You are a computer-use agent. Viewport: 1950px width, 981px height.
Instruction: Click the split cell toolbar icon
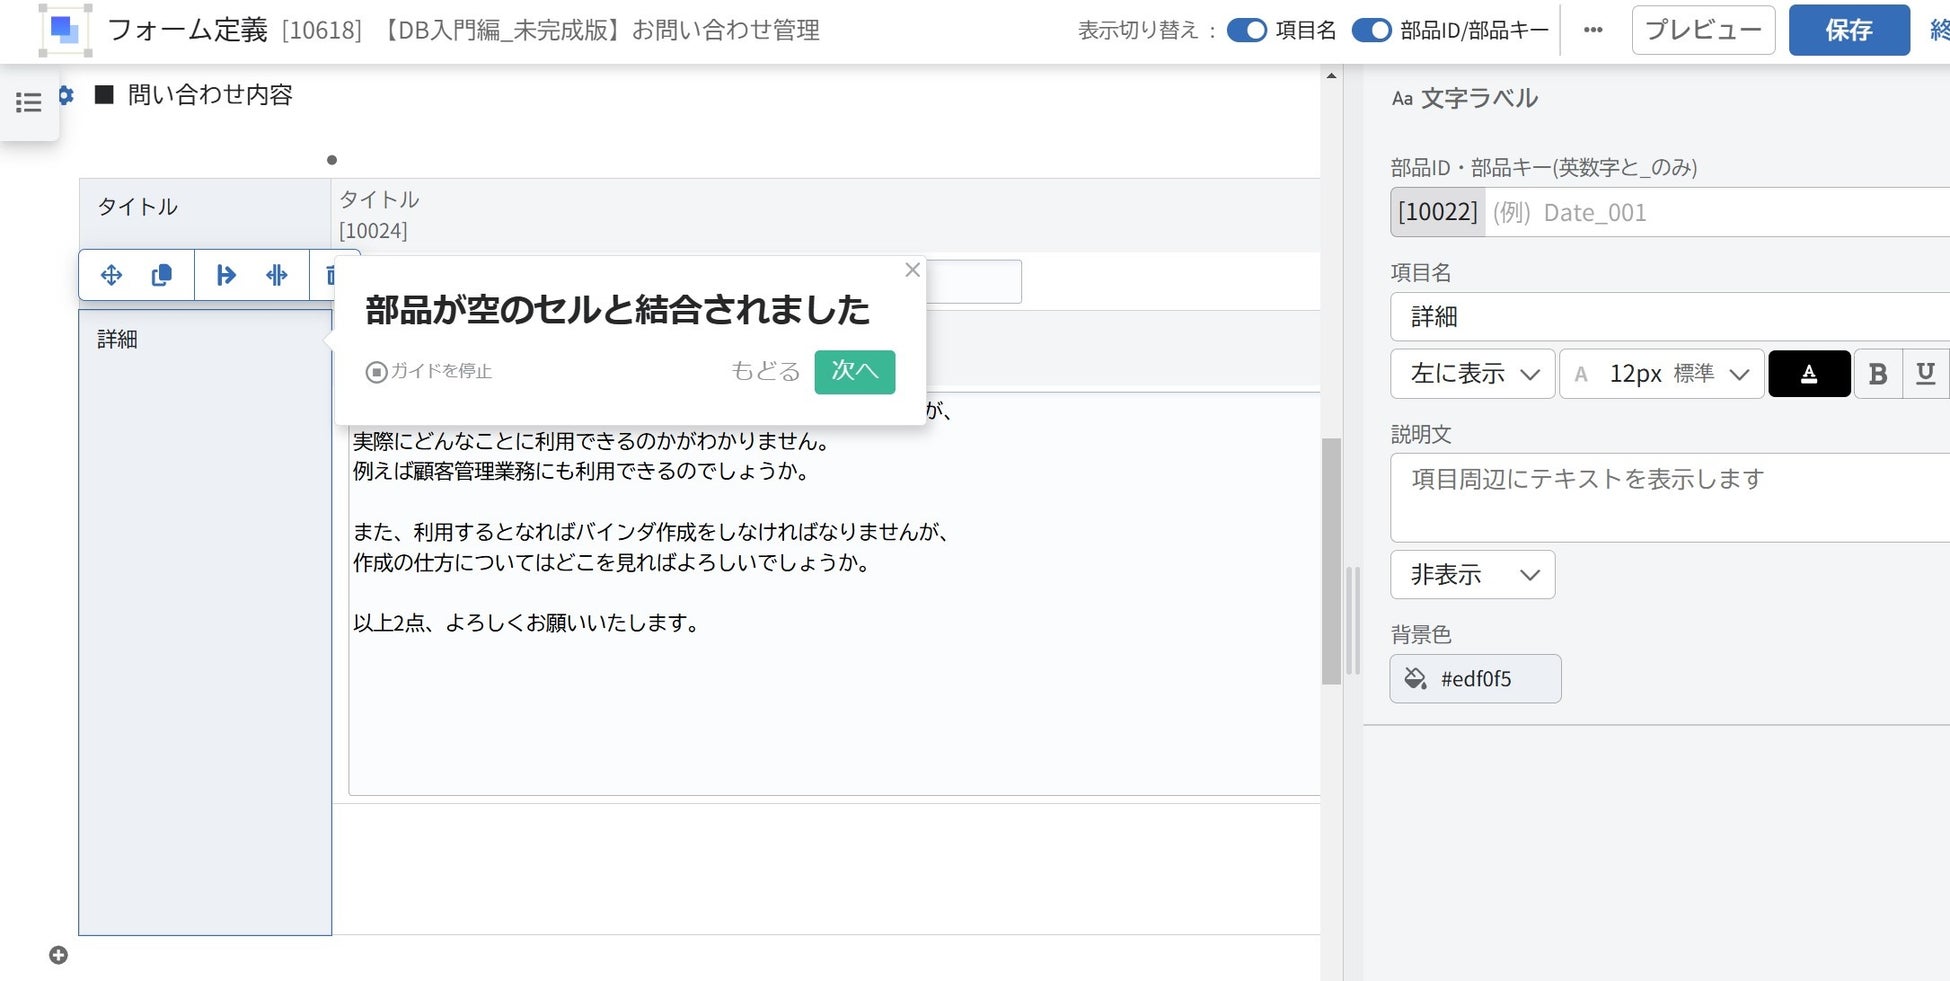(x=277, y=275)
